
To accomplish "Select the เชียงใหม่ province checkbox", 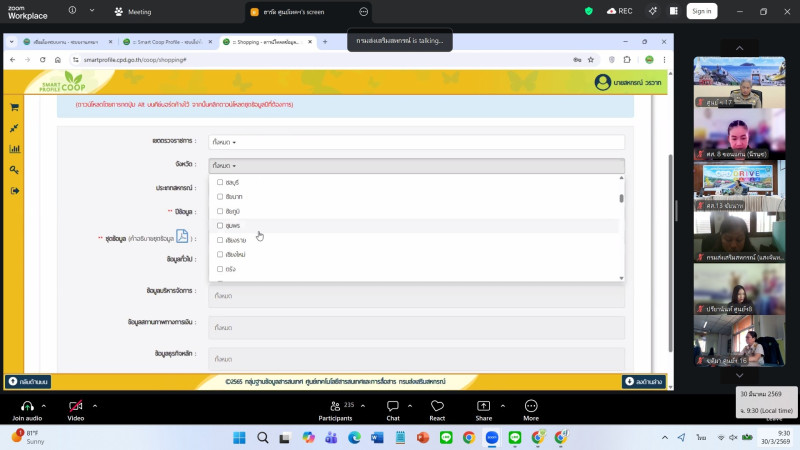I will [x=220, y=255].
